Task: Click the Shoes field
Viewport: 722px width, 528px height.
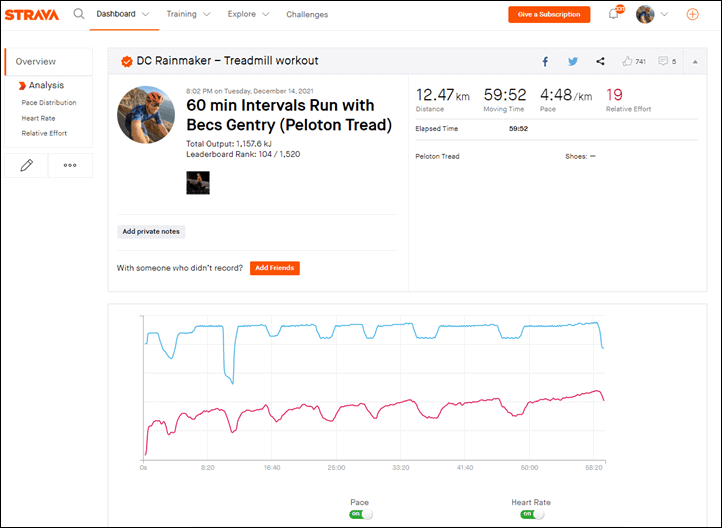Action: [580, 157]
